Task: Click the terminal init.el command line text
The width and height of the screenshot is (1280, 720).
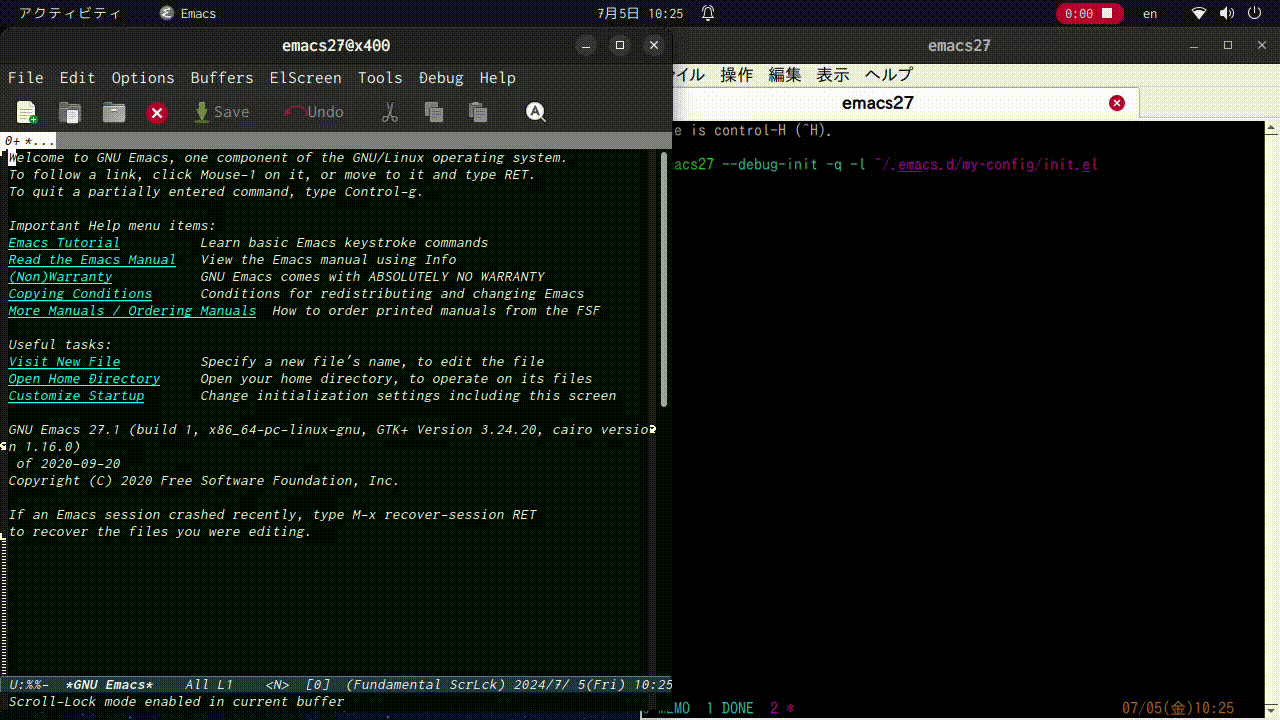Action: [x=886, y=164]
